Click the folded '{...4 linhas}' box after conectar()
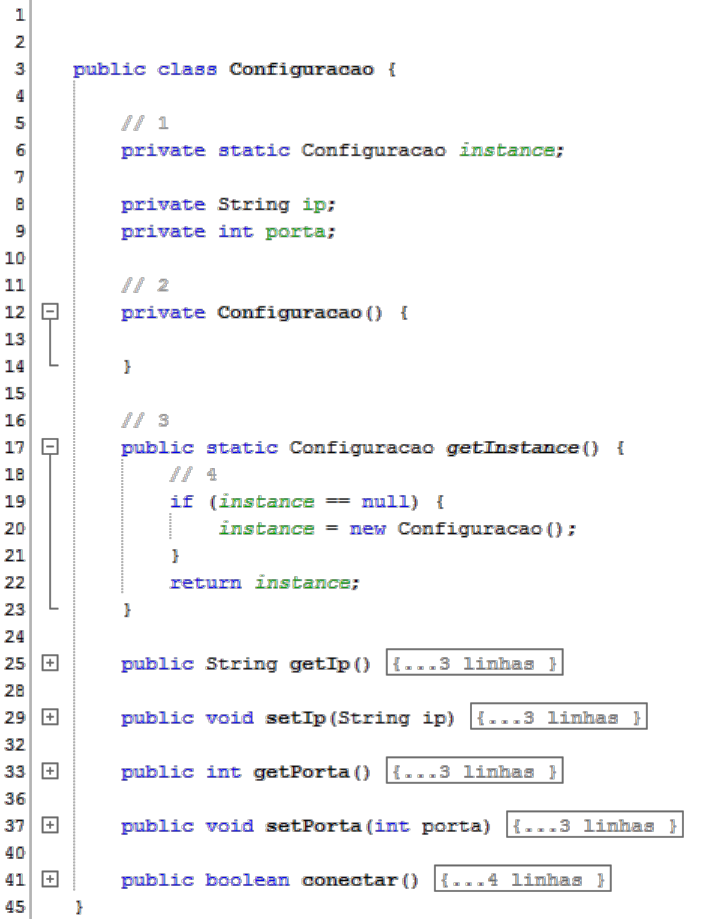The image size is (708, 919). 522,880
